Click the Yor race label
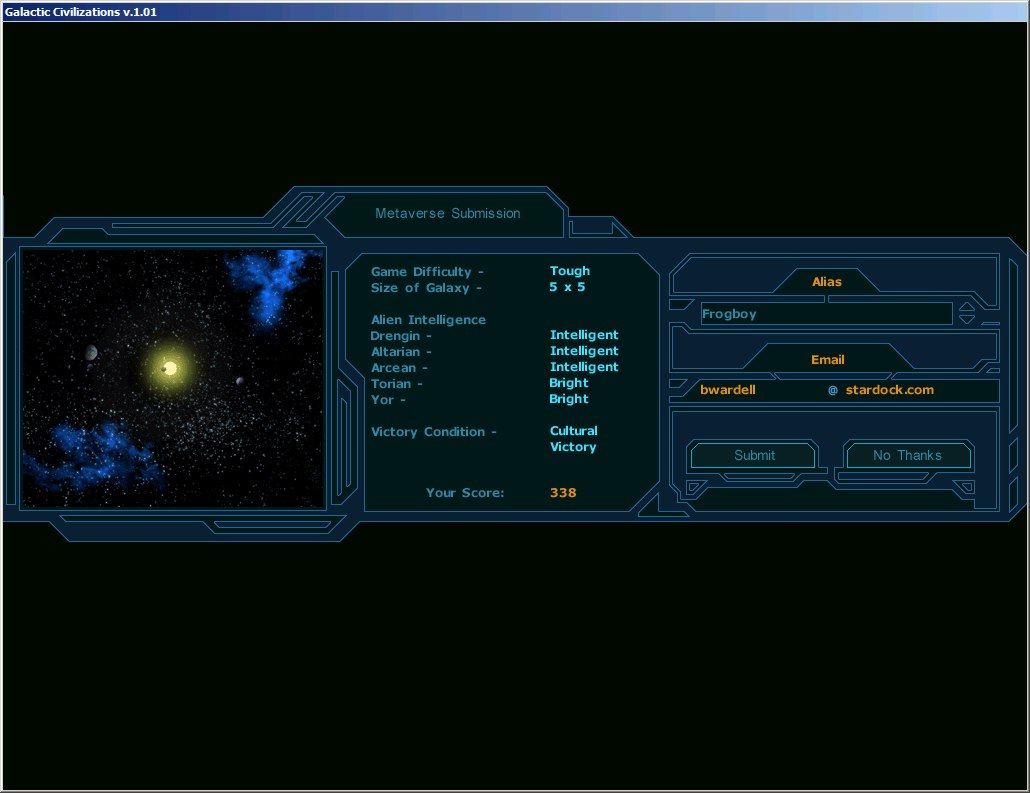The width and height of the screenshot is (1030, 793). pos(388,399)
